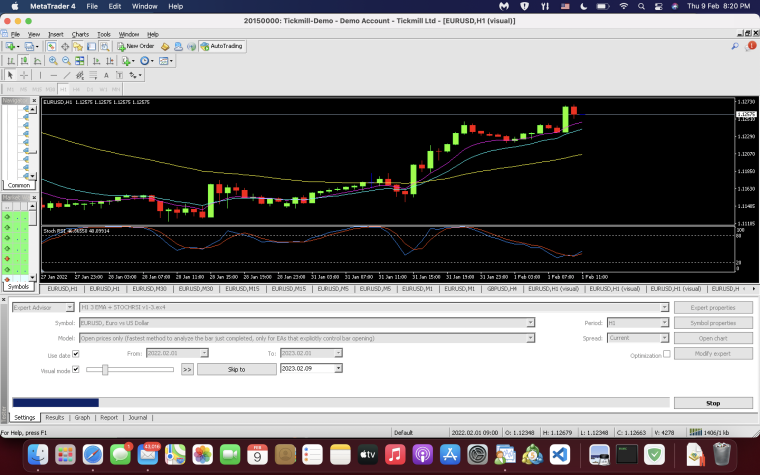Tile windows with the grid icon
Screen dimensions: 760x475
coord(79,61)
